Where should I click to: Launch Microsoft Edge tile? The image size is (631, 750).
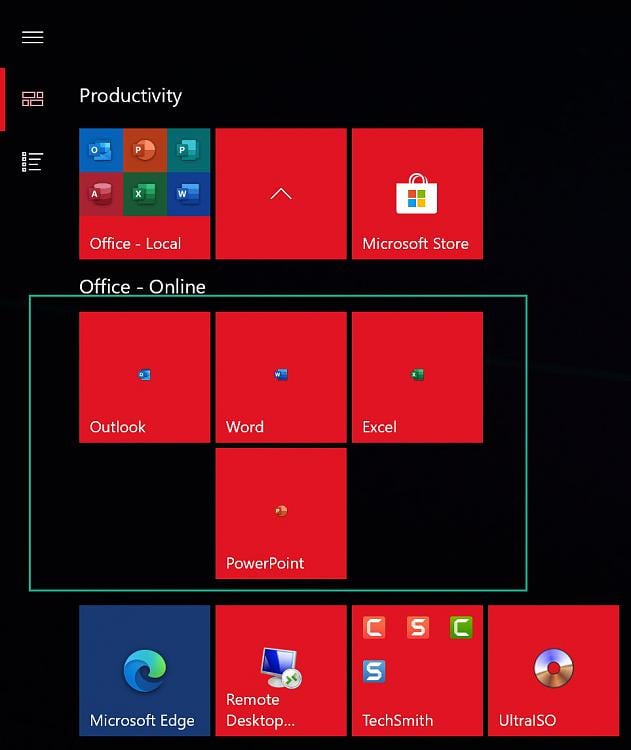(144, 671)
